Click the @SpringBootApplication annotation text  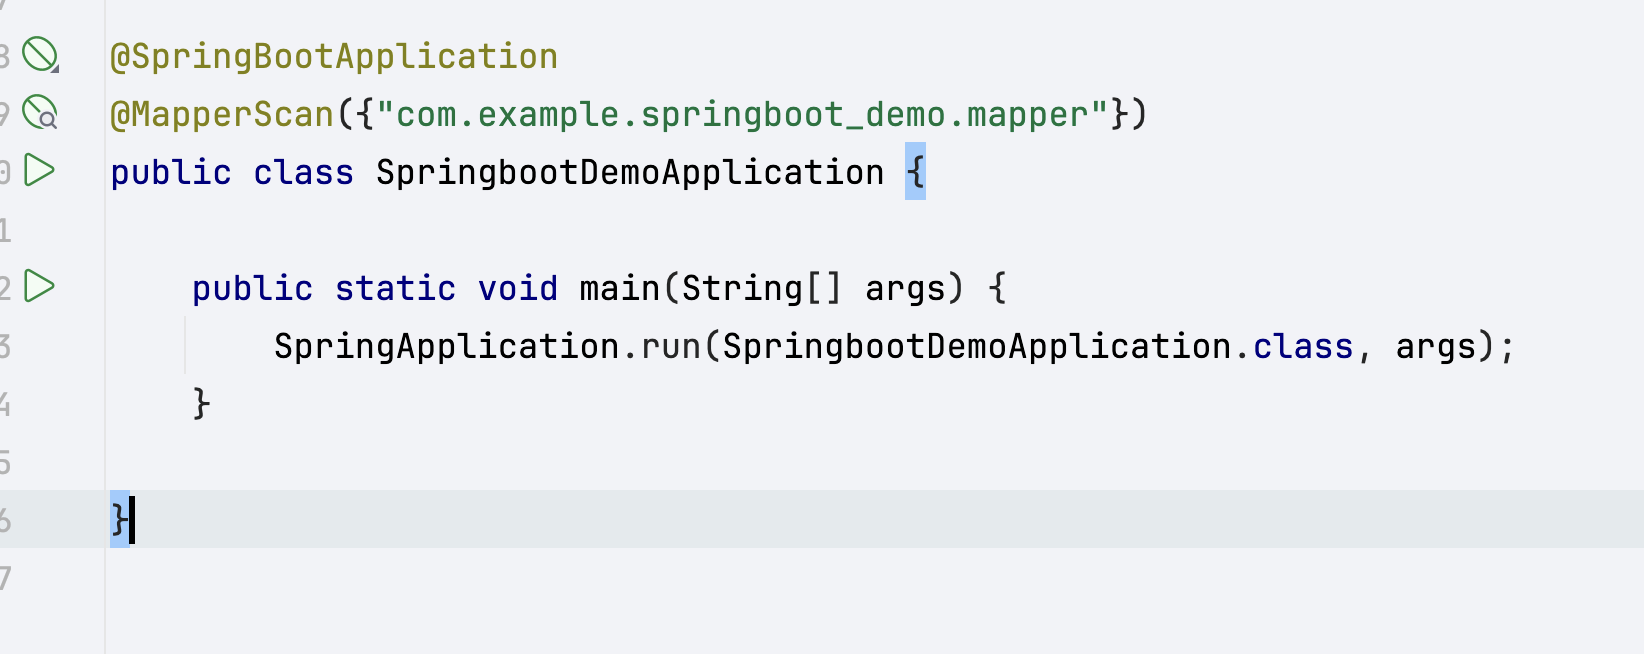(334, 57)
